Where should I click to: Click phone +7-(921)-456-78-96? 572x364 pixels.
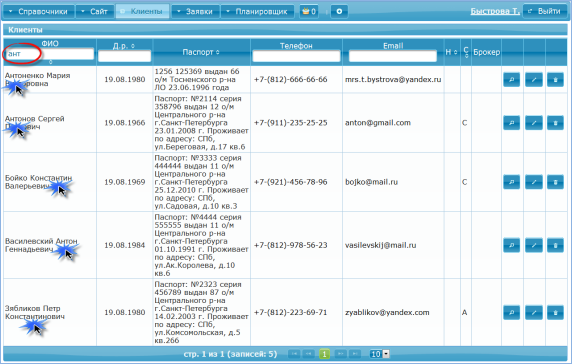pos(290,182)
